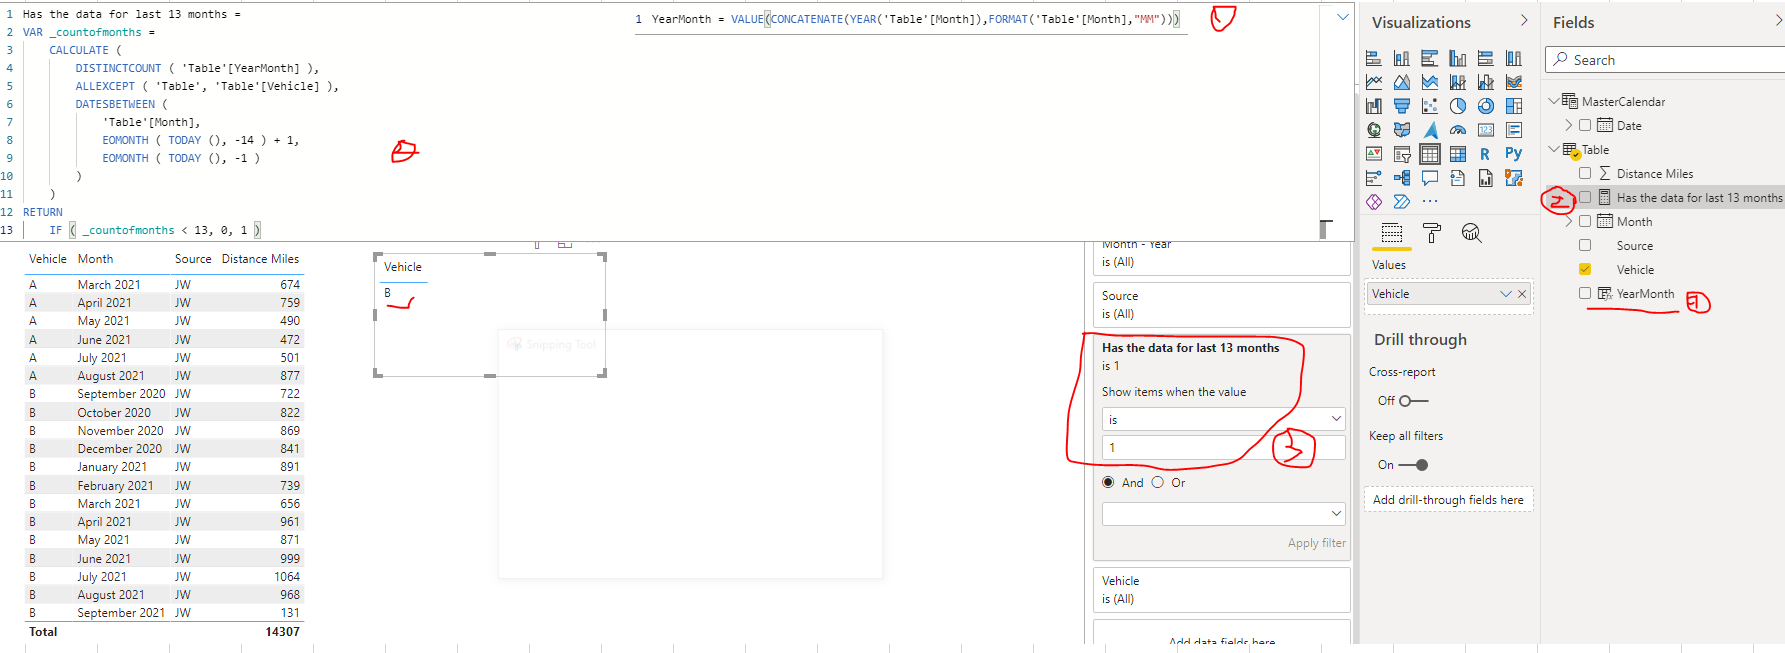Open Vehicle field well dropdown arrow
The image size is (1785, 653).
tap(1506, 294)
